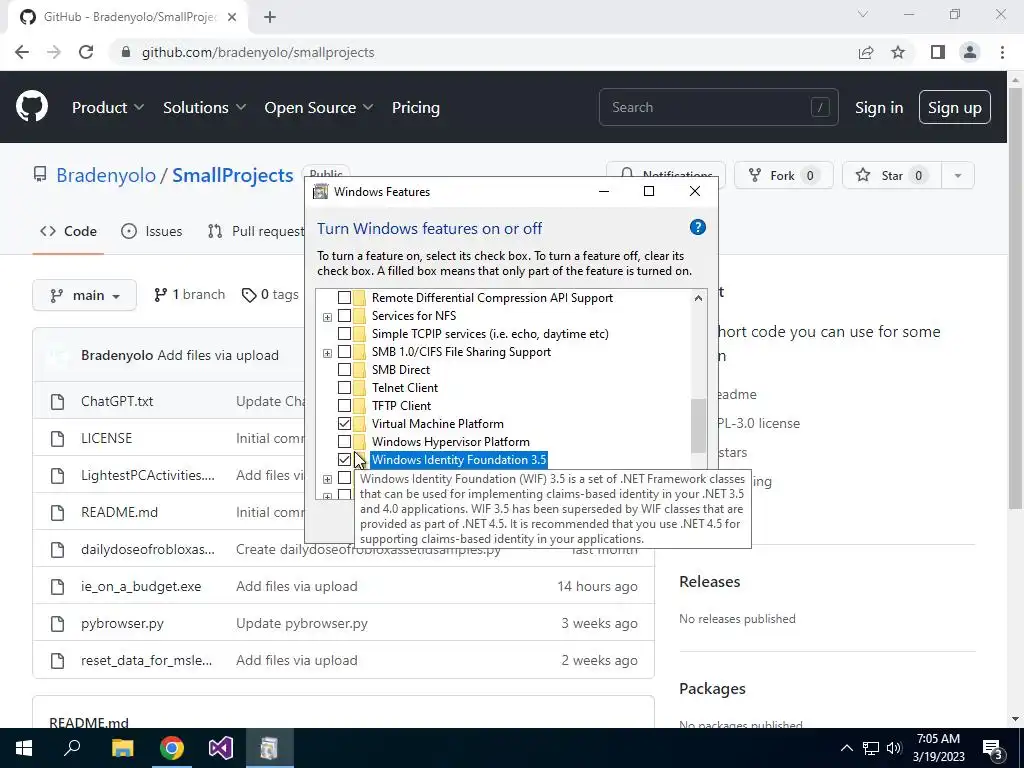Open Chrome three-dot menu
This screenshot has height=768, width=1024.
(x=1002, y=52)
